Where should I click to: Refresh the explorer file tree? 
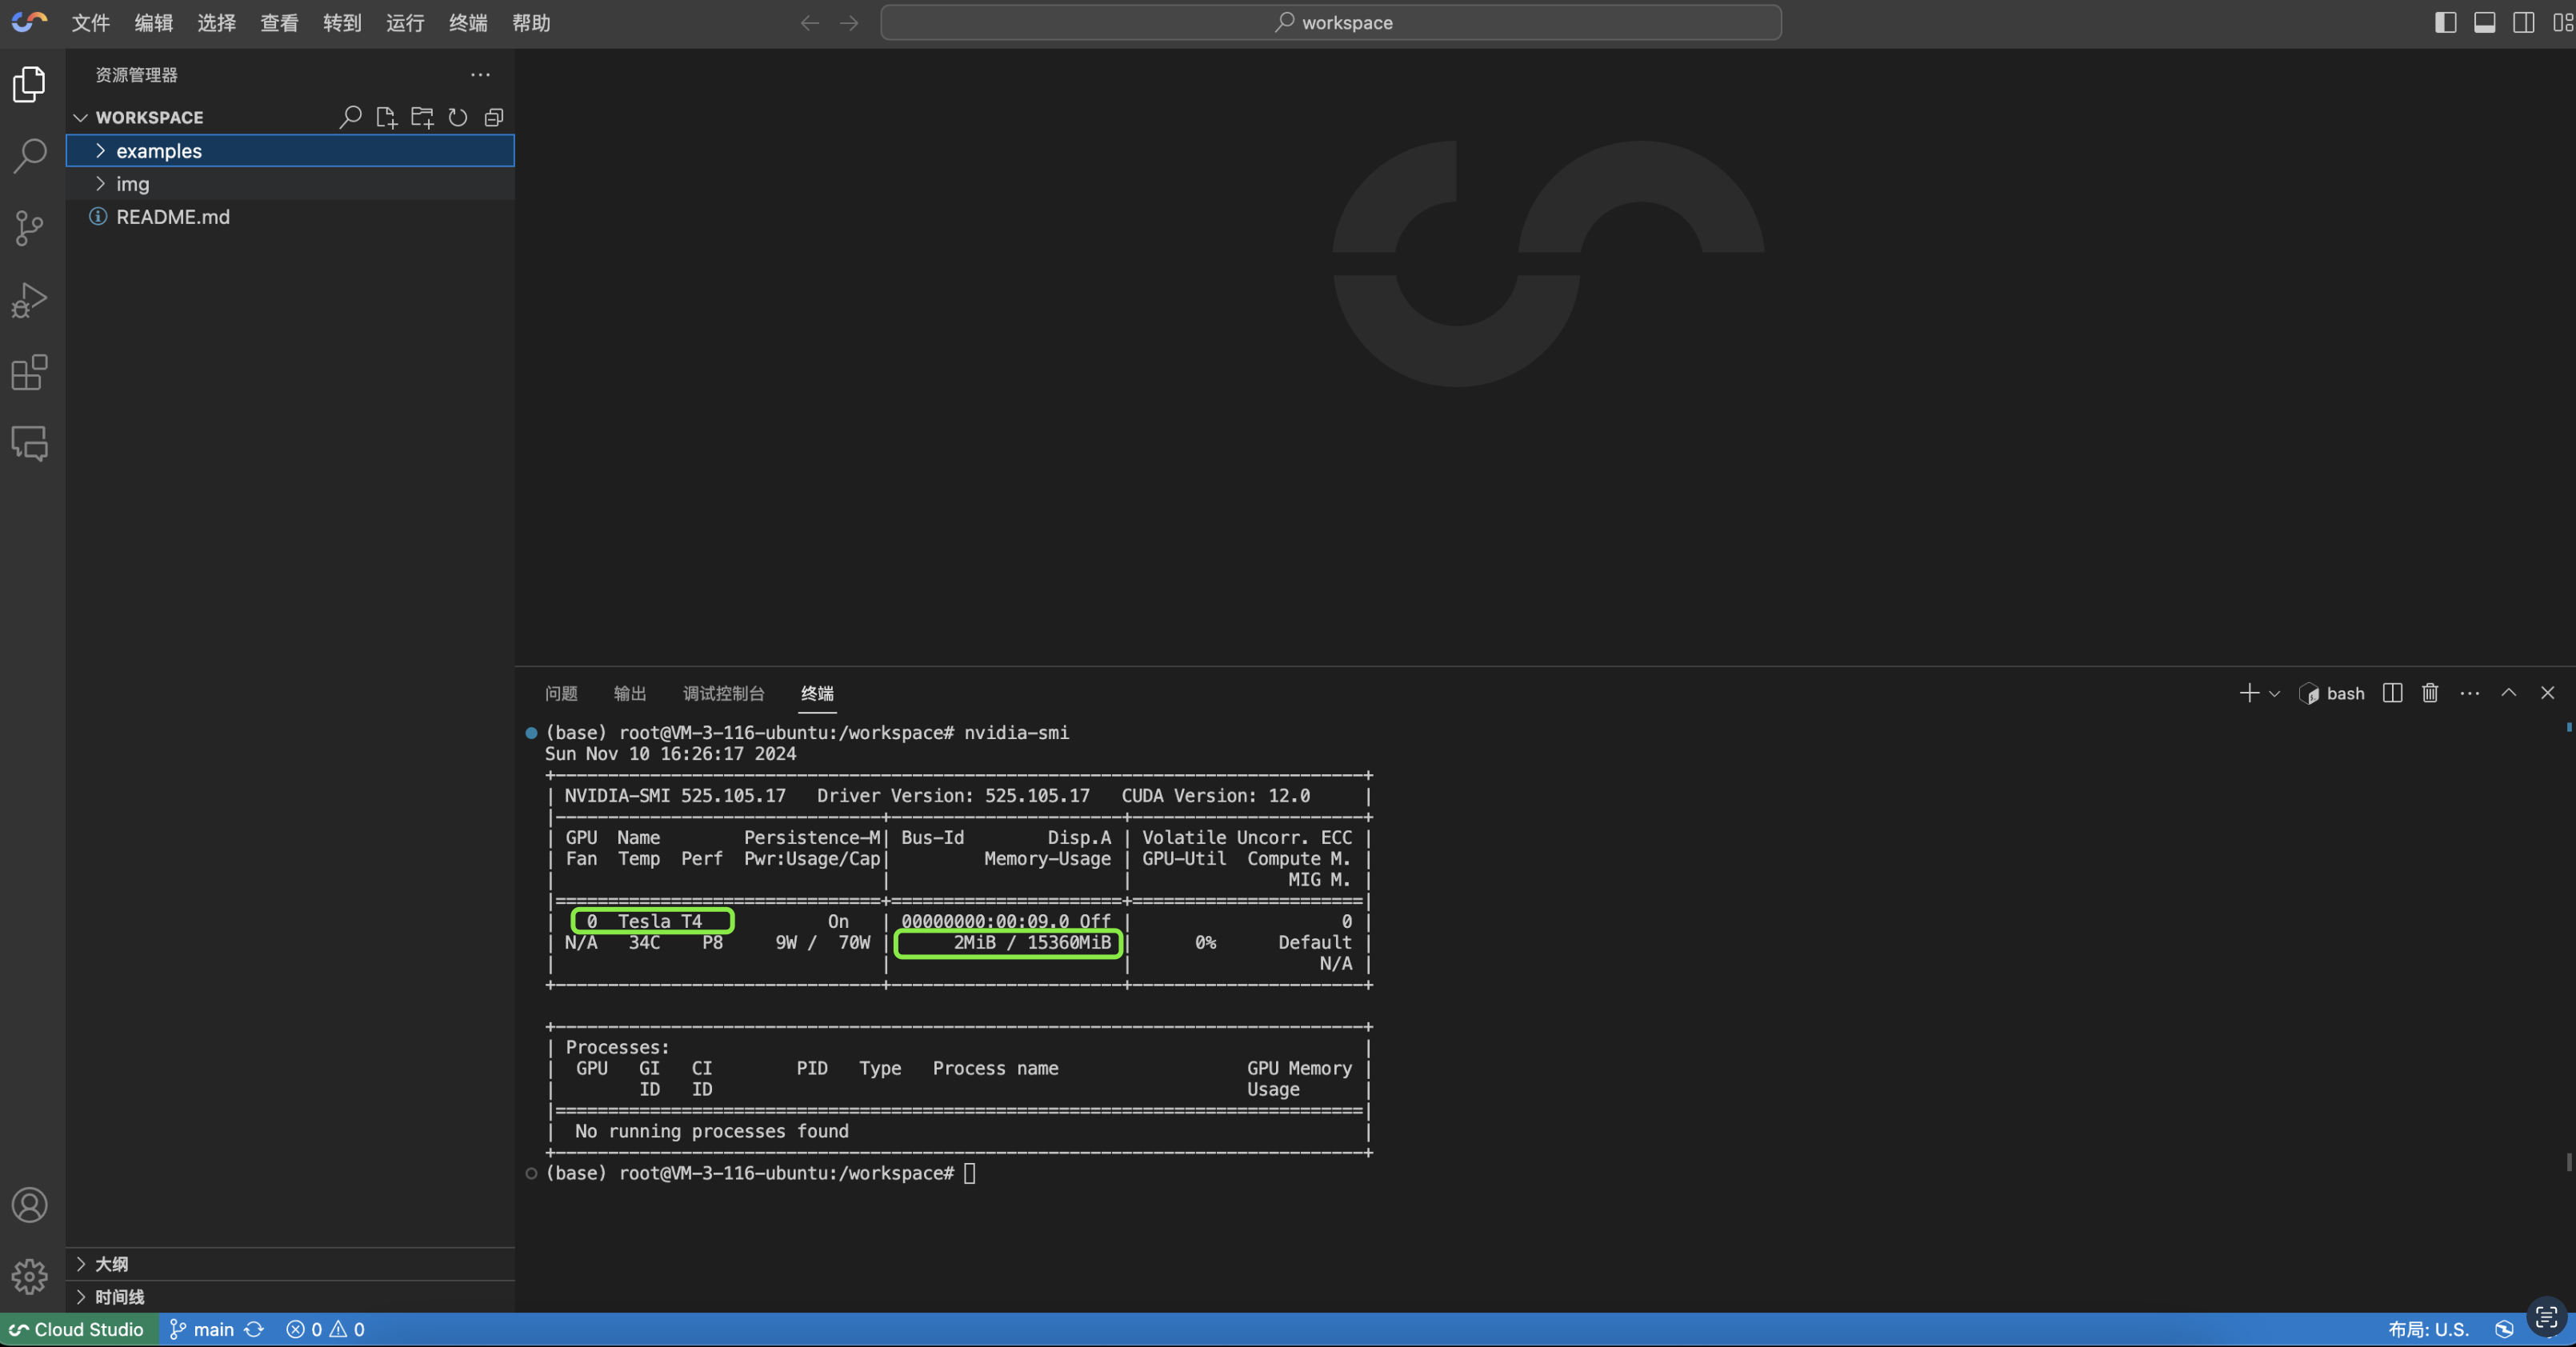click(x=458, y=117)
